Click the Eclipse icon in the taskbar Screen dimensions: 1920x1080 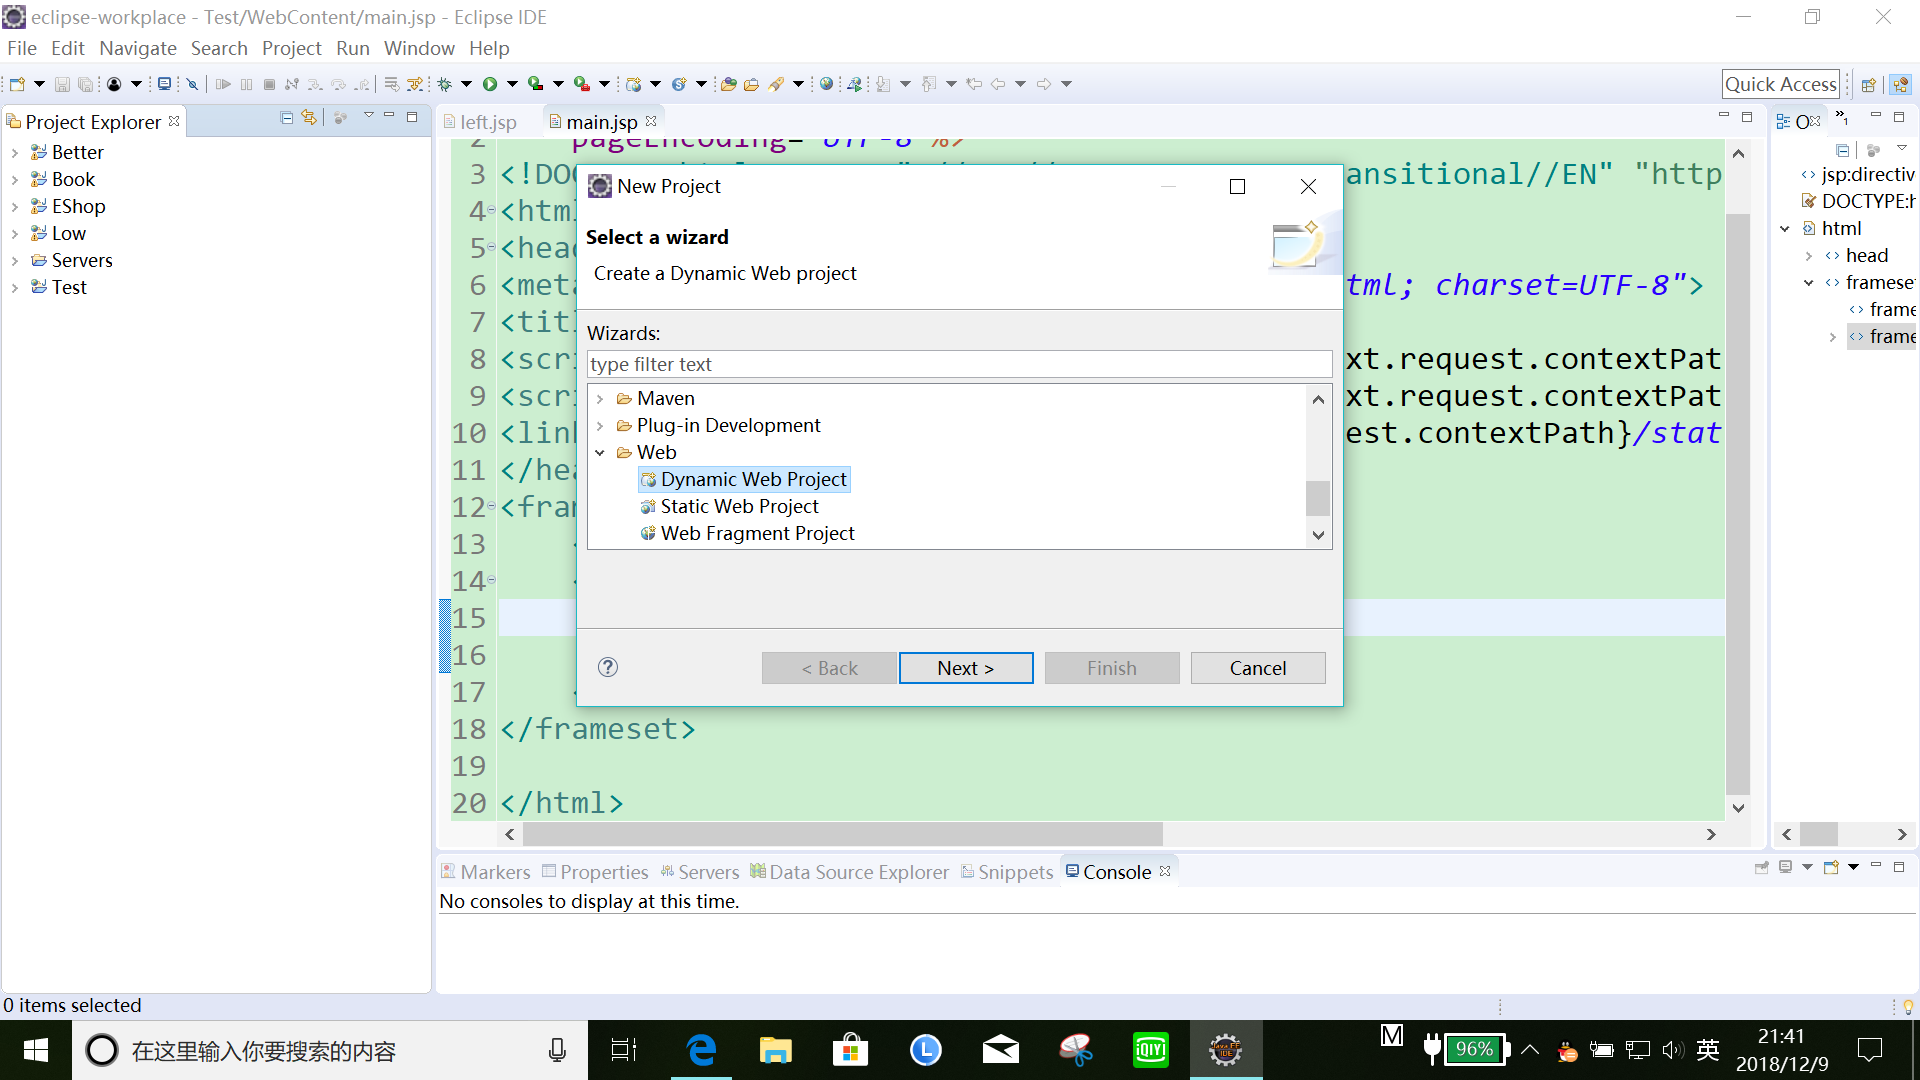tap(1226, 1050)
